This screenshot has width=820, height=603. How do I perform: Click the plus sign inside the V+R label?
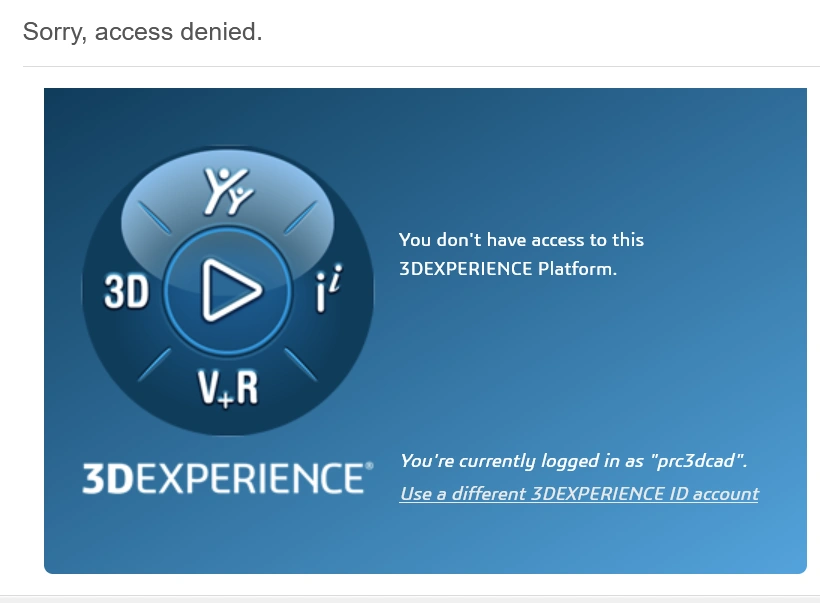pos(225,401)
